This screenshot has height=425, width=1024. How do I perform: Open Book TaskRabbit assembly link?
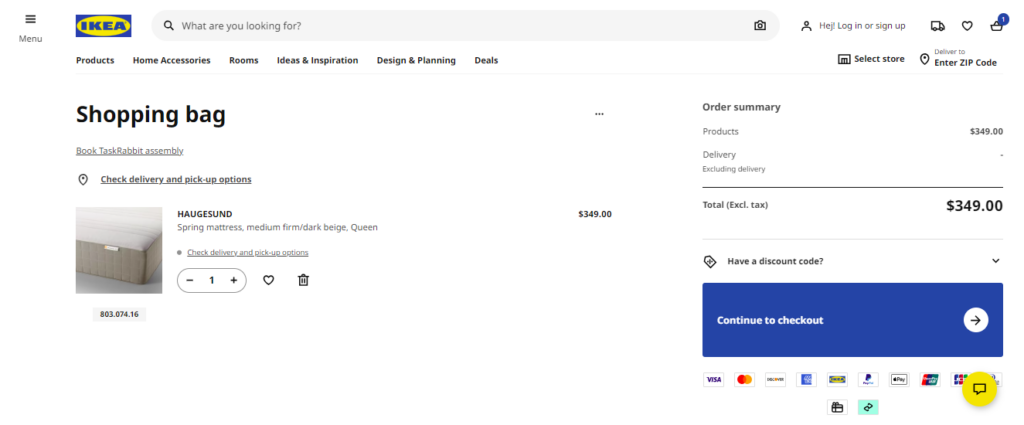coord(129,151)
